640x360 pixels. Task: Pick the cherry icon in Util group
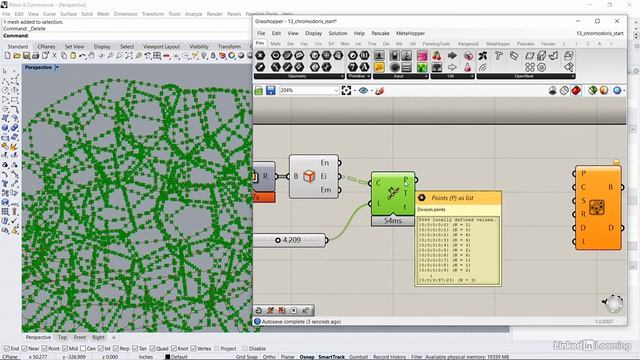click(x=437, y=56)
